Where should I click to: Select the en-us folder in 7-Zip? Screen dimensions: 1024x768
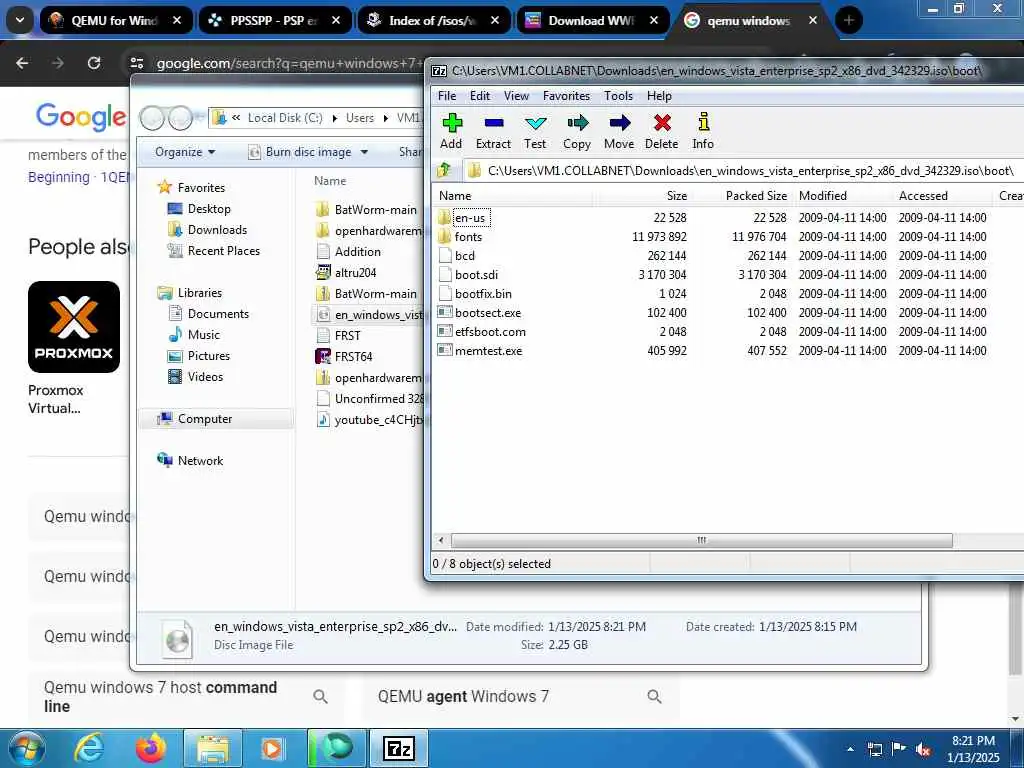[470, 217]
